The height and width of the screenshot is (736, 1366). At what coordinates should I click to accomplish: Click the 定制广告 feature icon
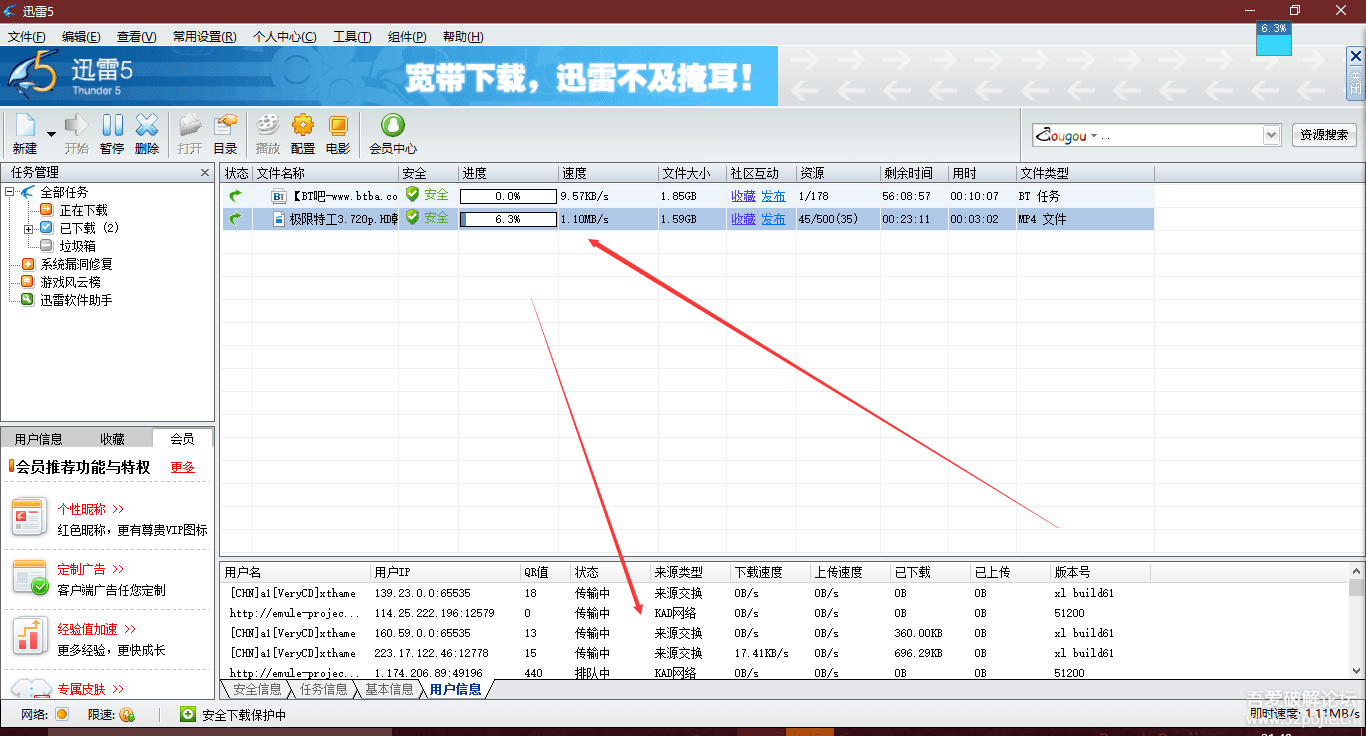click(x=29, y=577)
